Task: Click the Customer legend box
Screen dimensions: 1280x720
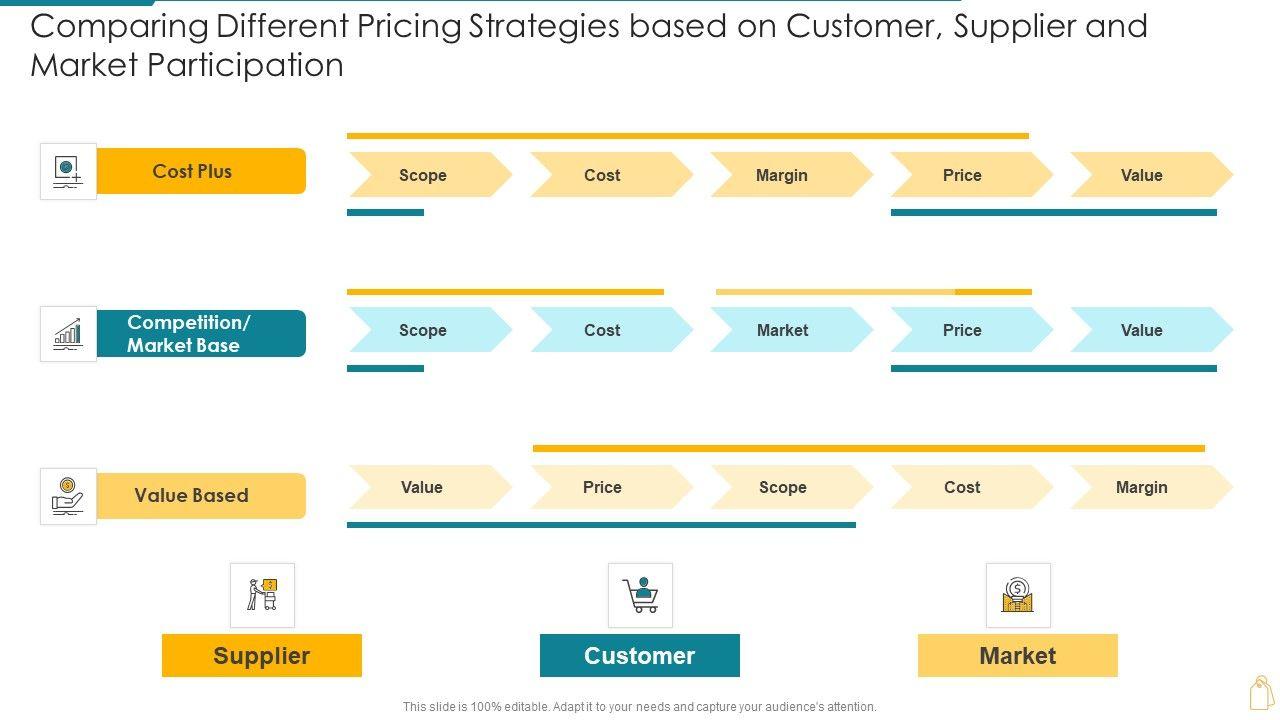Action: click(640, 656)
